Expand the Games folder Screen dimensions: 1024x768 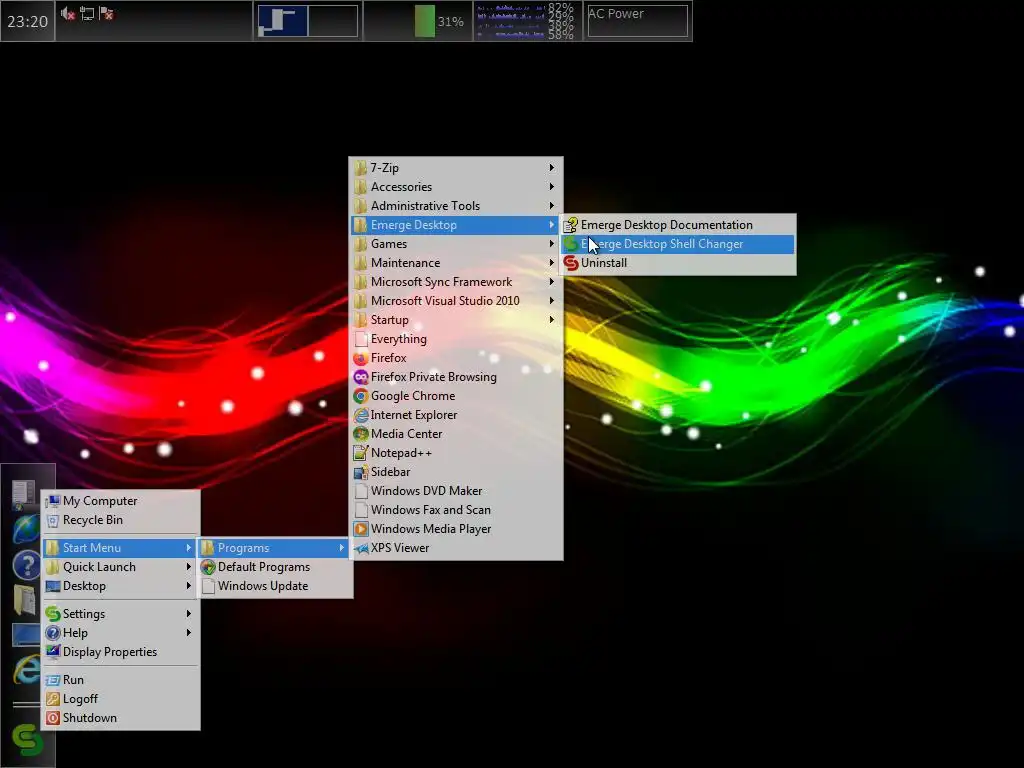click(x=456, y=244)
